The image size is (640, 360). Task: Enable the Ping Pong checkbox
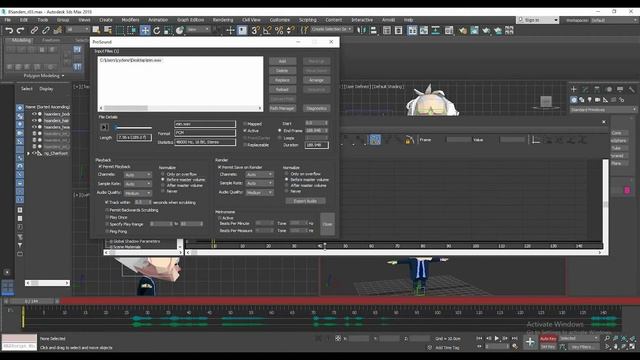click(107, 231)
